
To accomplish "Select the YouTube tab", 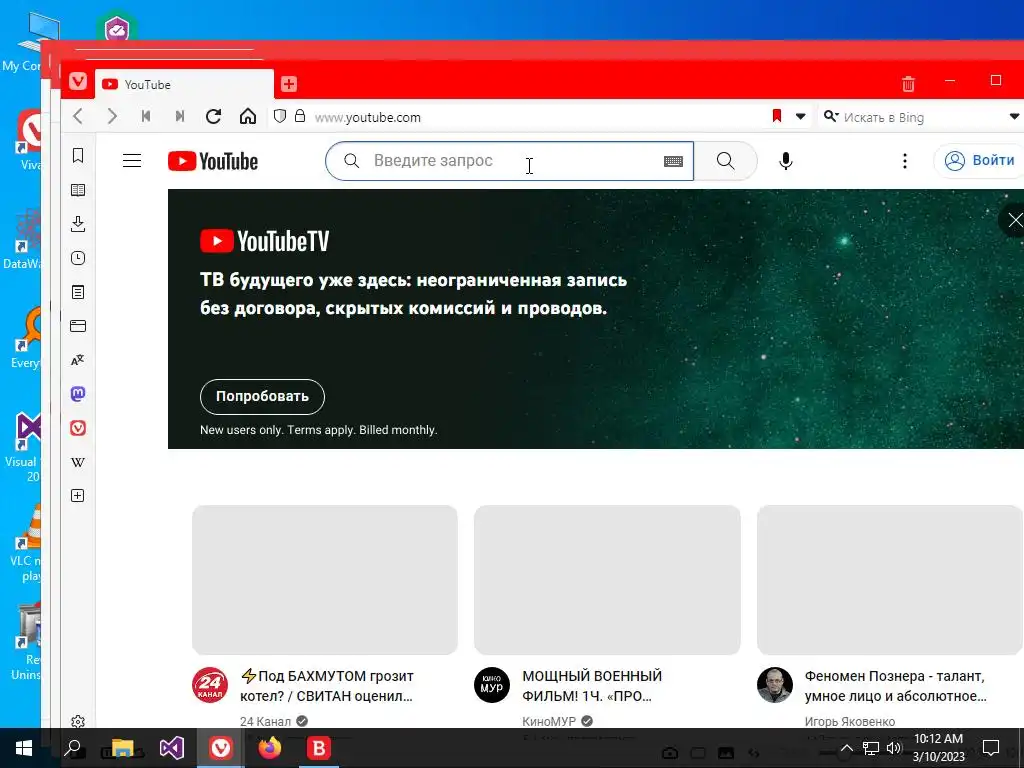I will point(184,84).
